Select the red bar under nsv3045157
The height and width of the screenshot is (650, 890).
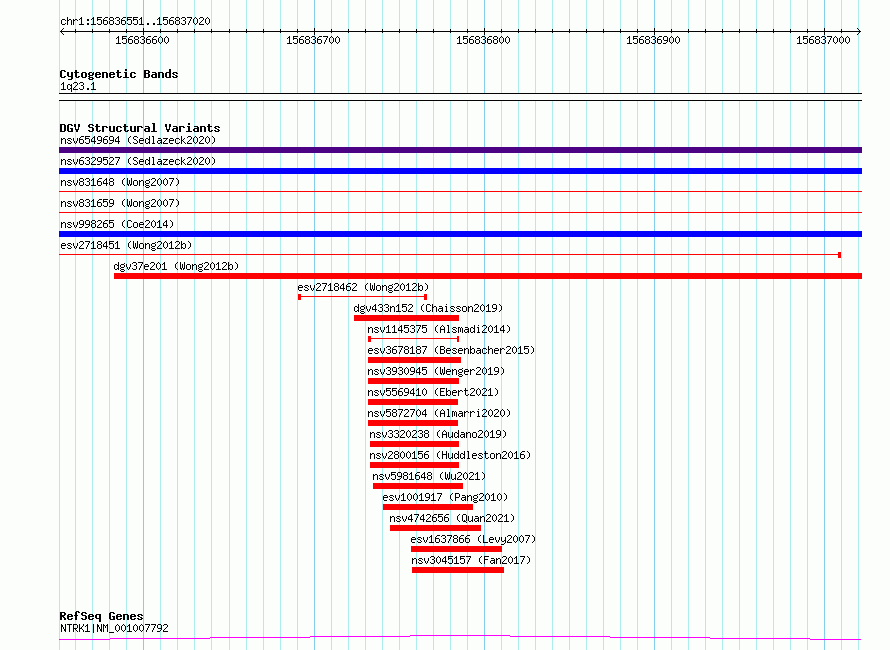point(458,570)
